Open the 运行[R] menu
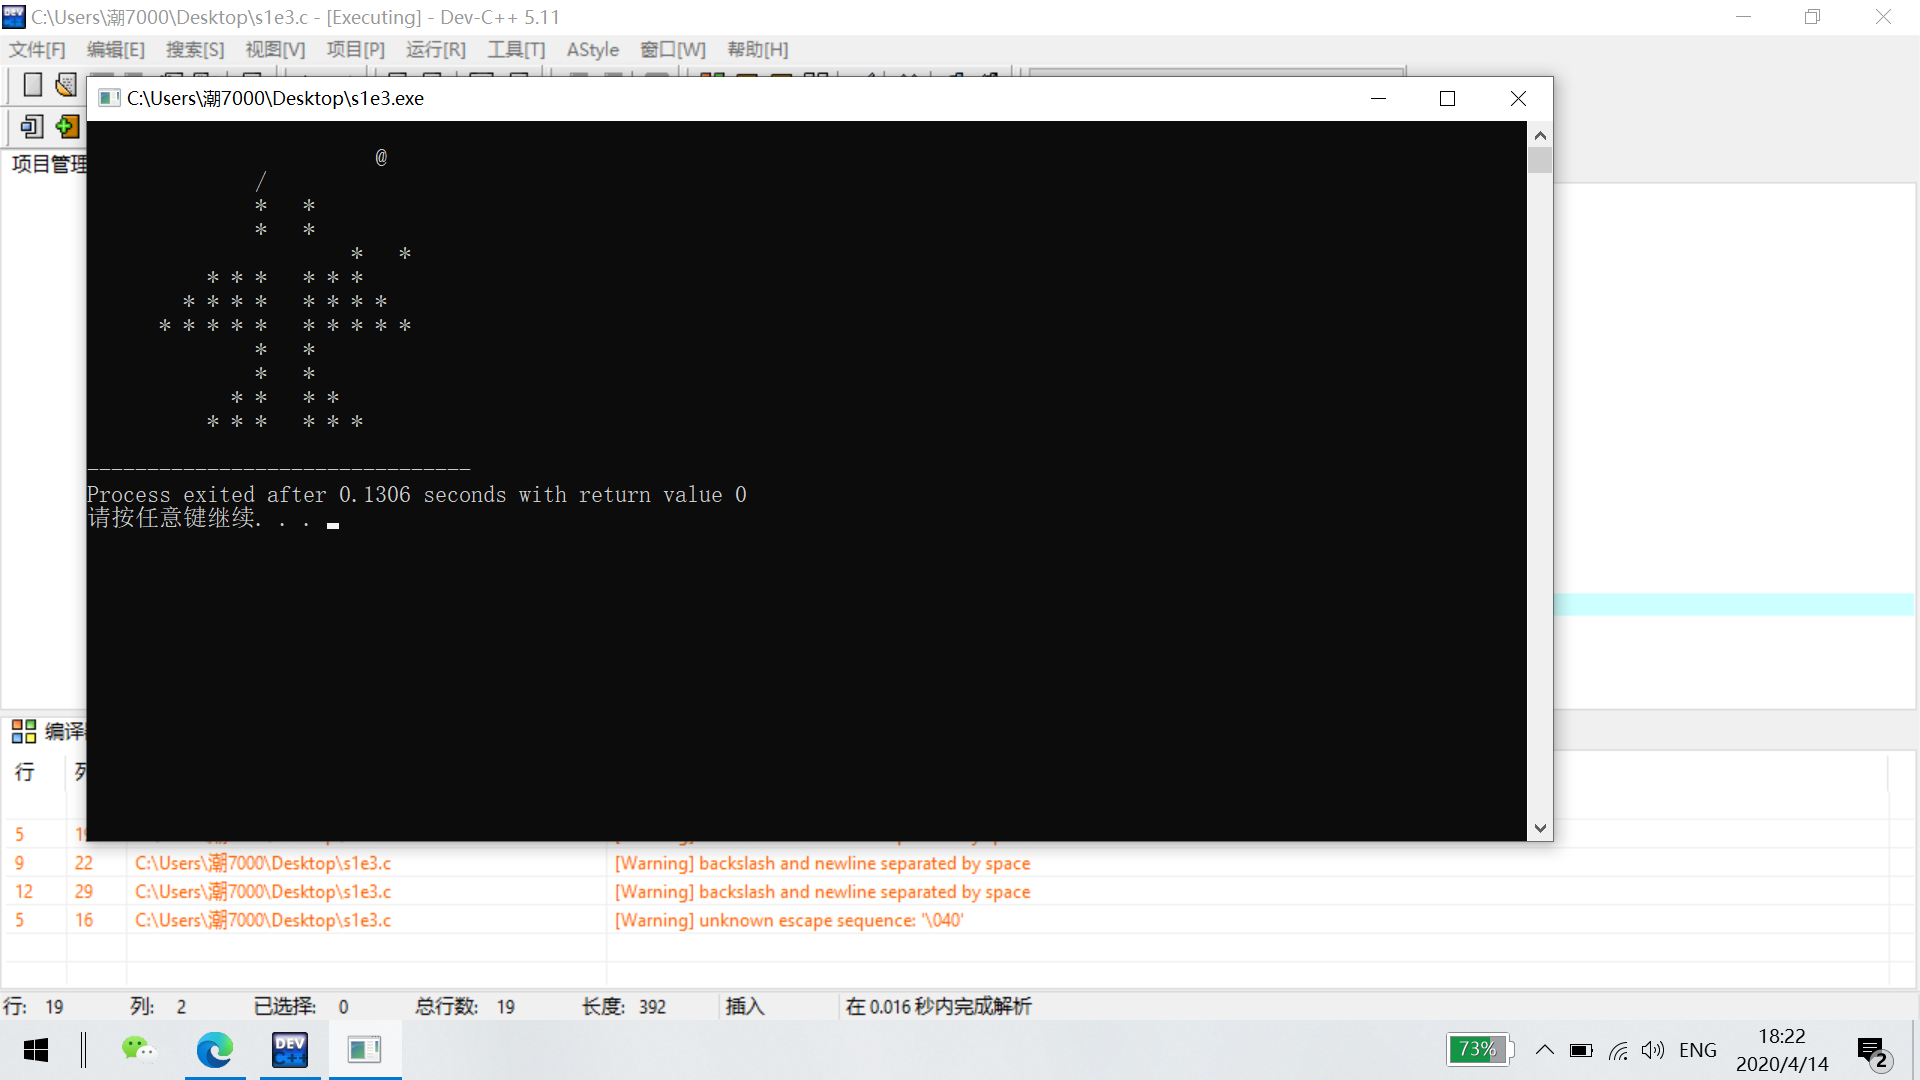1920x1080 pixels. [436, 50]
